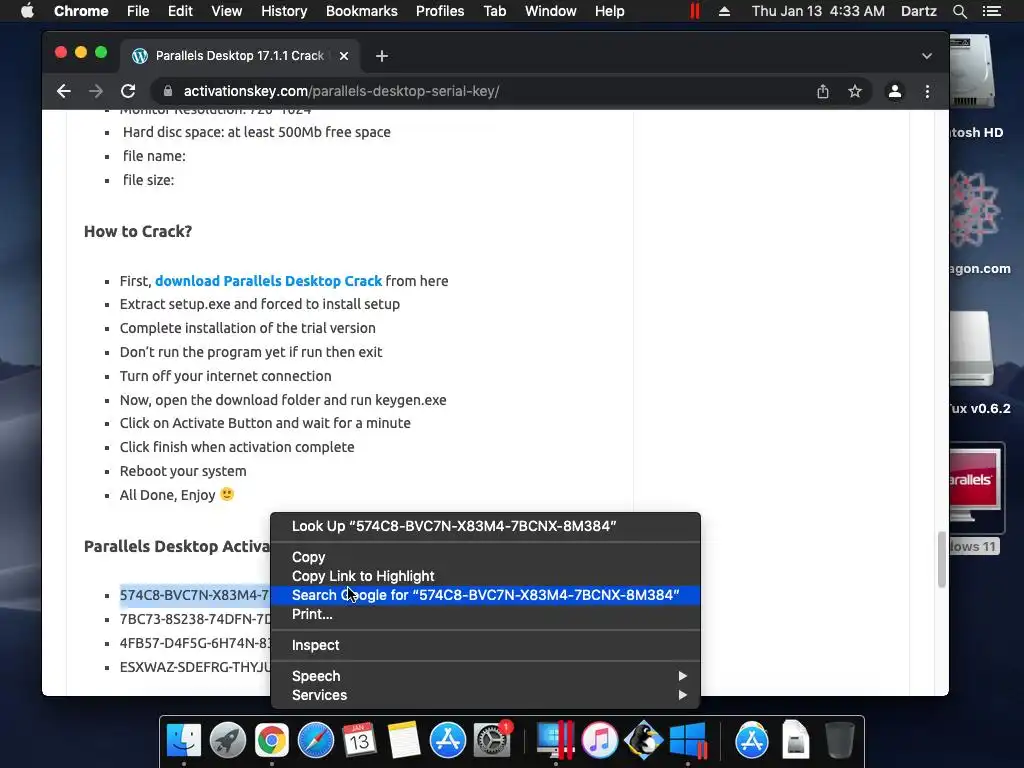Click the key starting with ESXWAZ-SDEFRG
This screenshot has height=768, width=1024.
195,667
